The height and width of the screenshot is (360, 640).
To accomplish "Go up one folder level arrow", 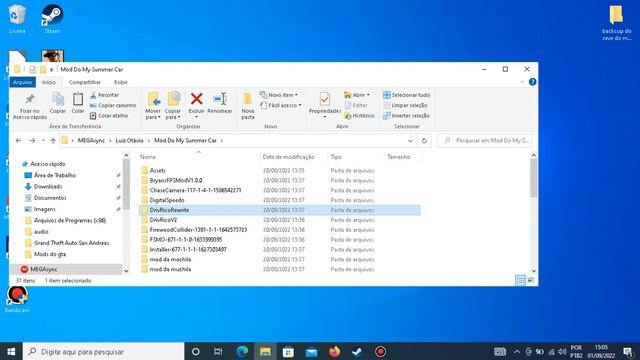I will coord(53,140).
